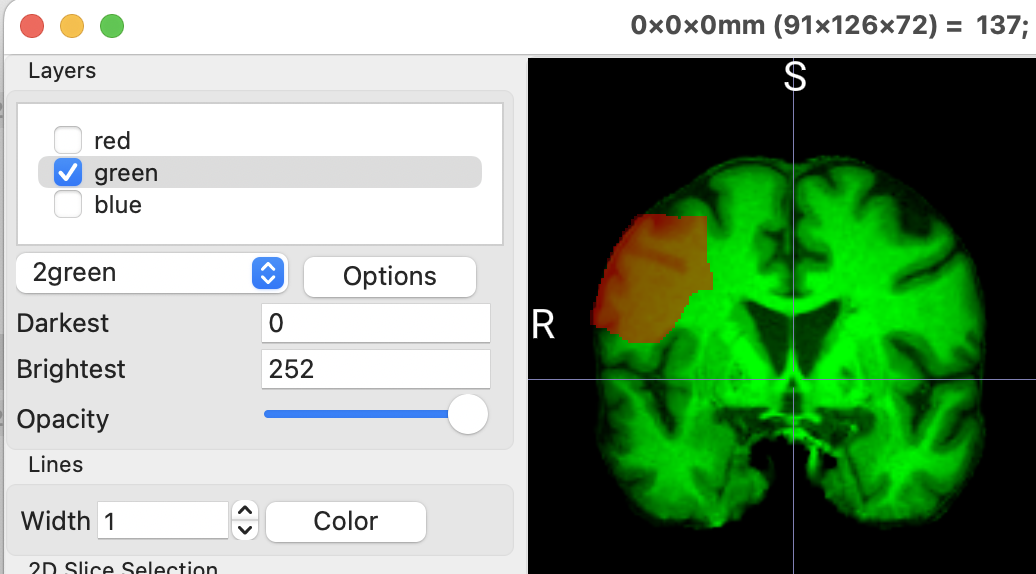The image size is (1036, 574).
Task: Click the Darkest value input field
Action: pos(375,323)
